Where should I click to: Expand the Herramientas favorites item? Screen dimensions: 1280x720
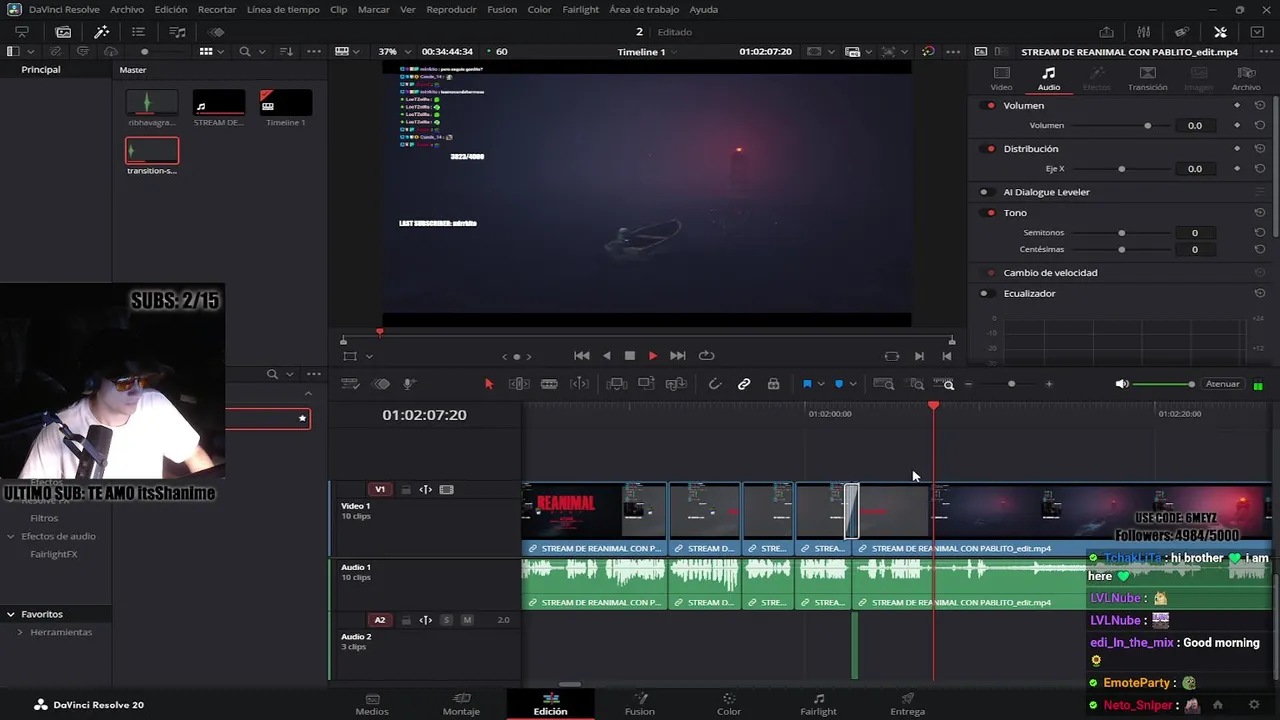[20, 632]
